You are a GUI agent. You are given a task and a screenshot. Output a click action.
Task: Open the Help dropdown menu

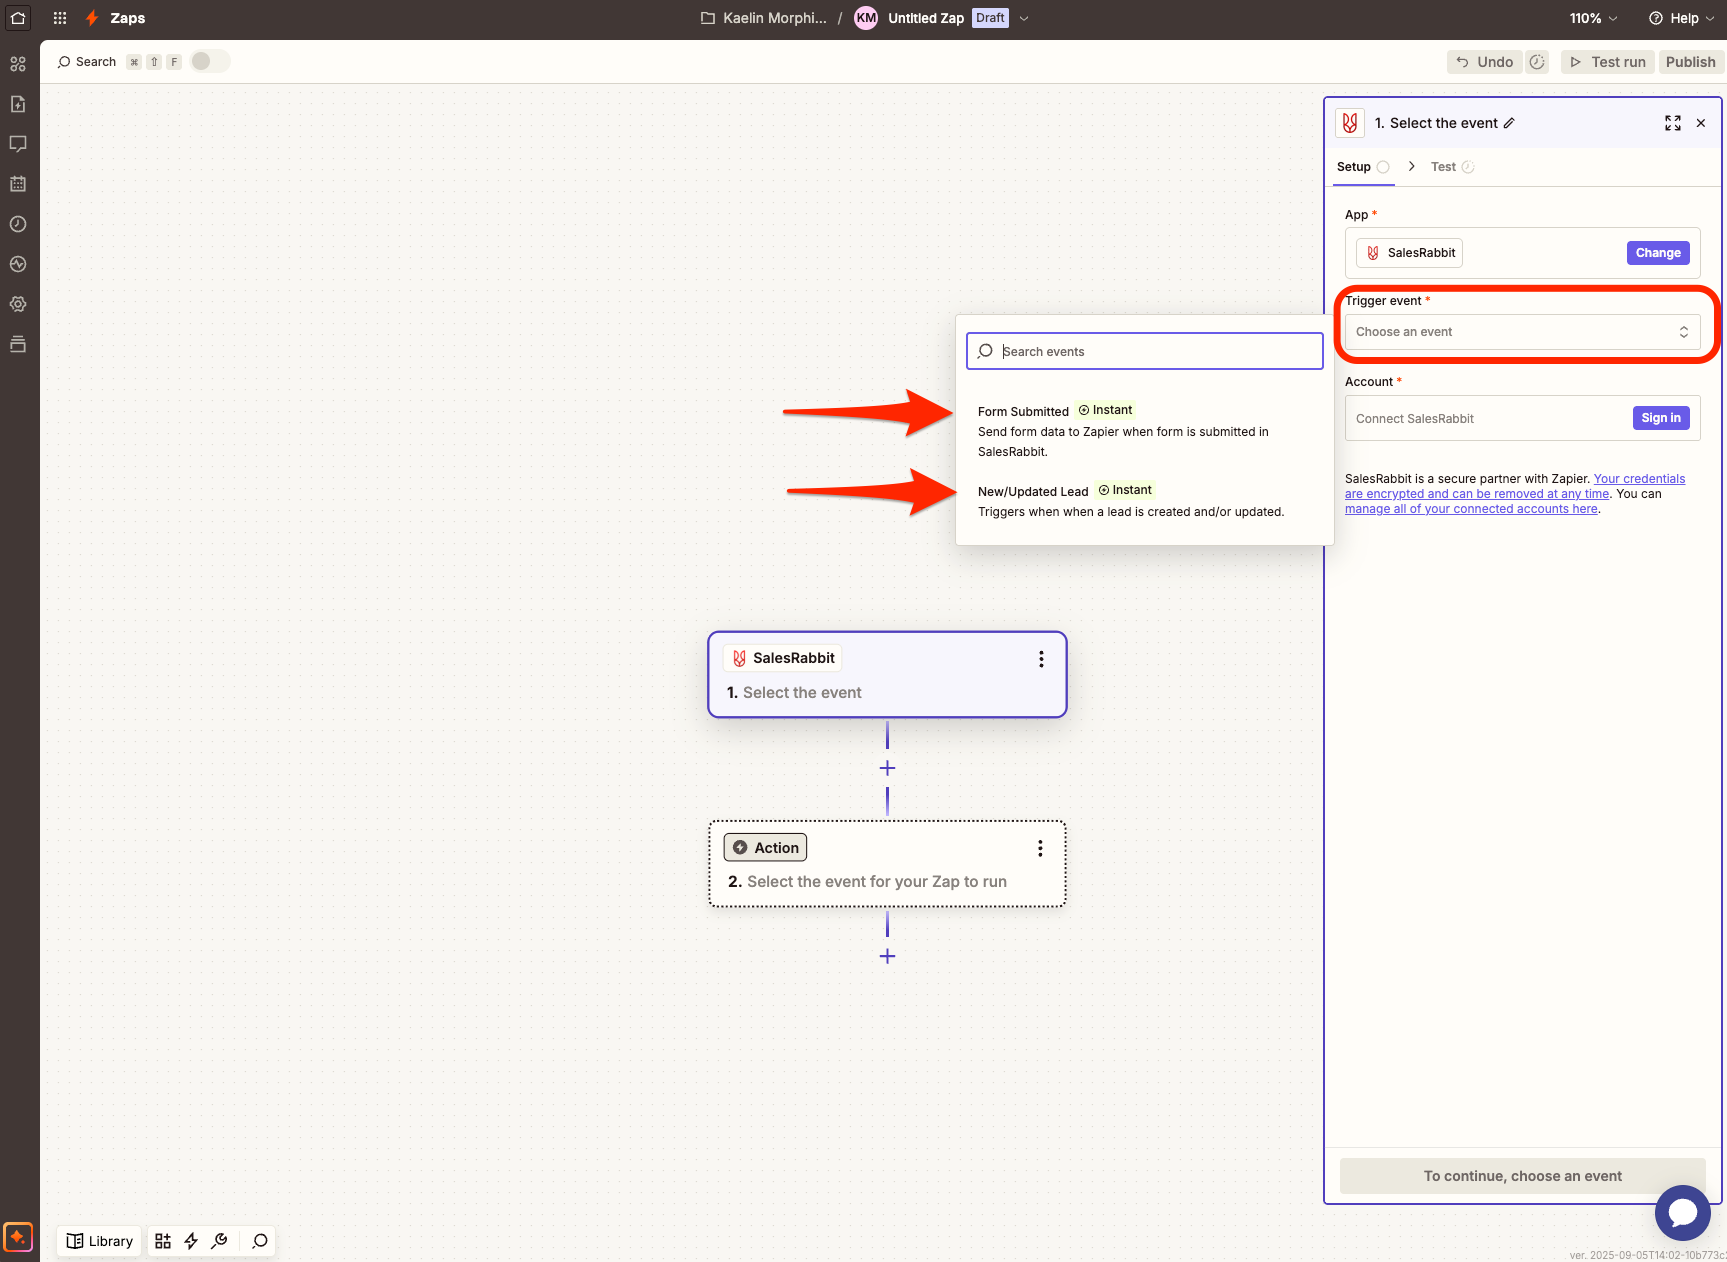(1682, 18)
